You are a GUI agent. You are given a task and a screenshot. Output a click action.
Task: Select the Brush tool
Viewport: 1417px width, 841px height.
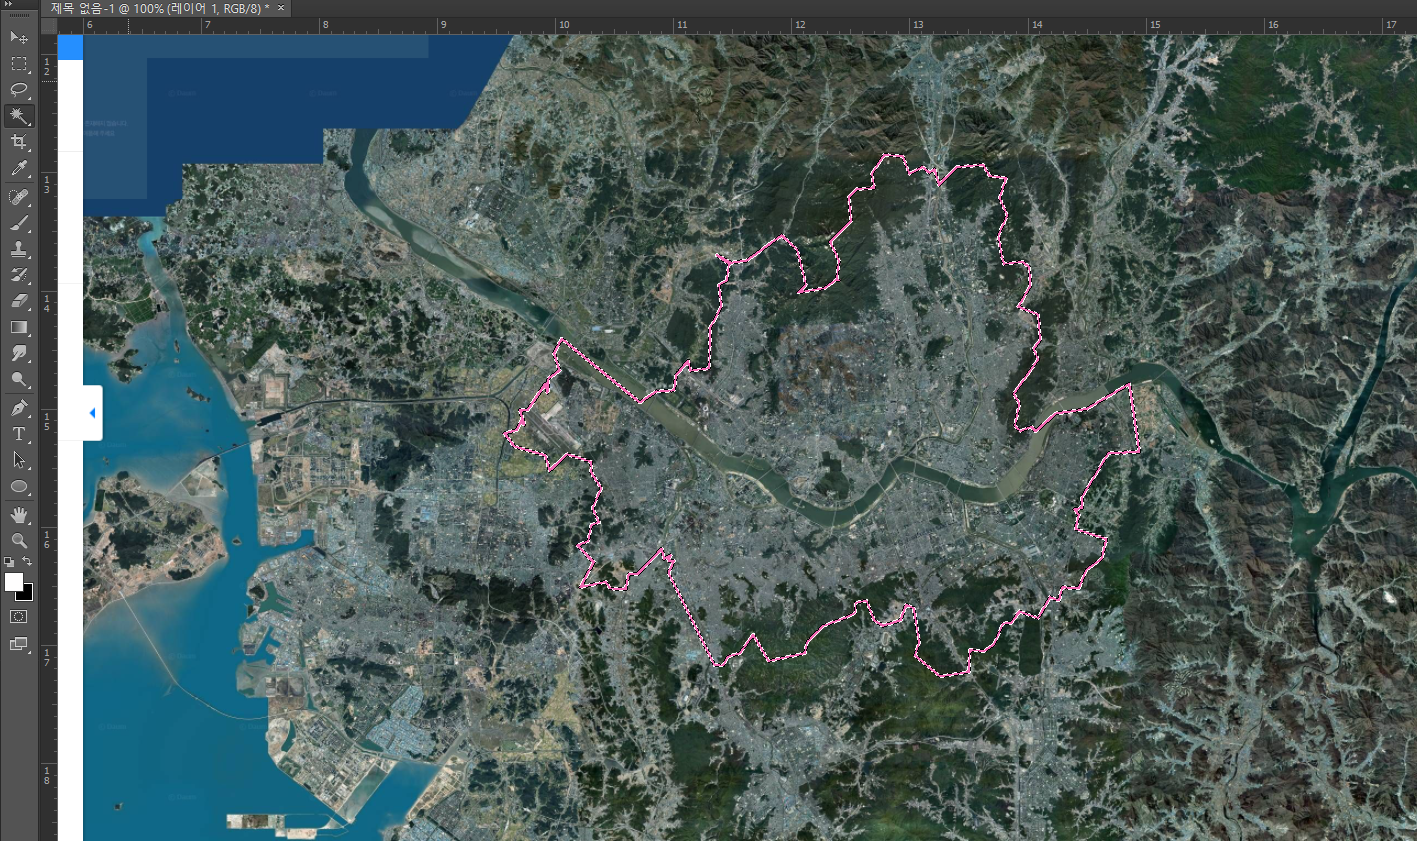coord(19,223)
